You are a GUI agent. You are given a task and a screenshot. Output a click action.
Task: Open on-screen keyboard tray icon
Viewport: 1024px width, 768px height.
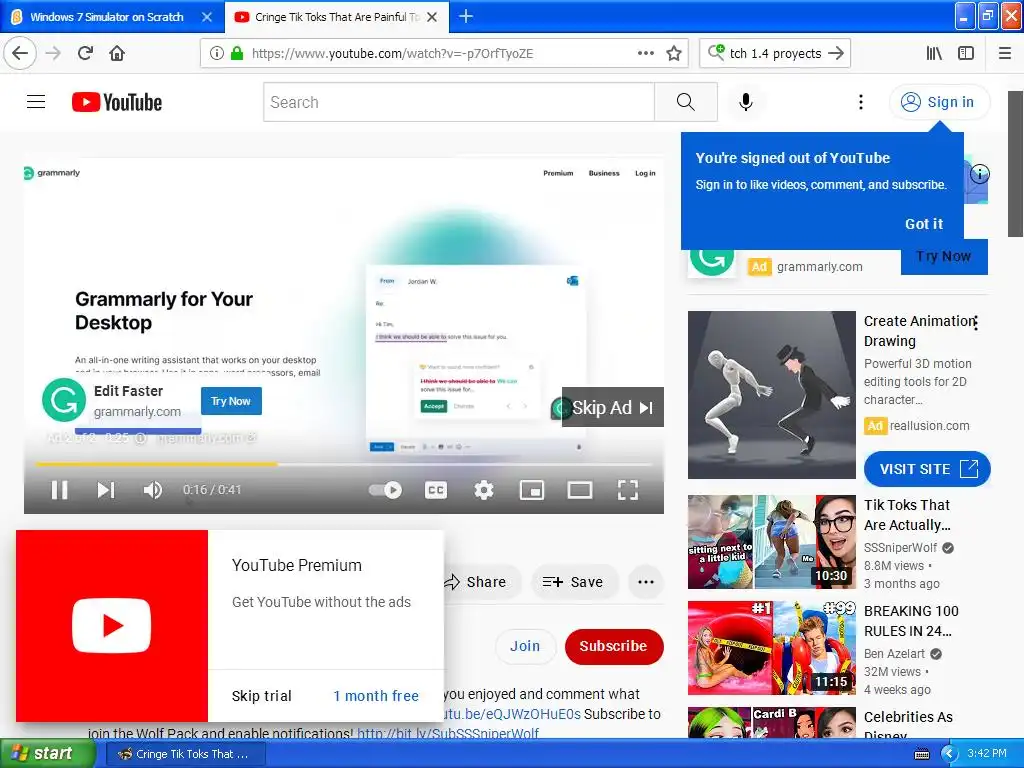pos(921,754)
